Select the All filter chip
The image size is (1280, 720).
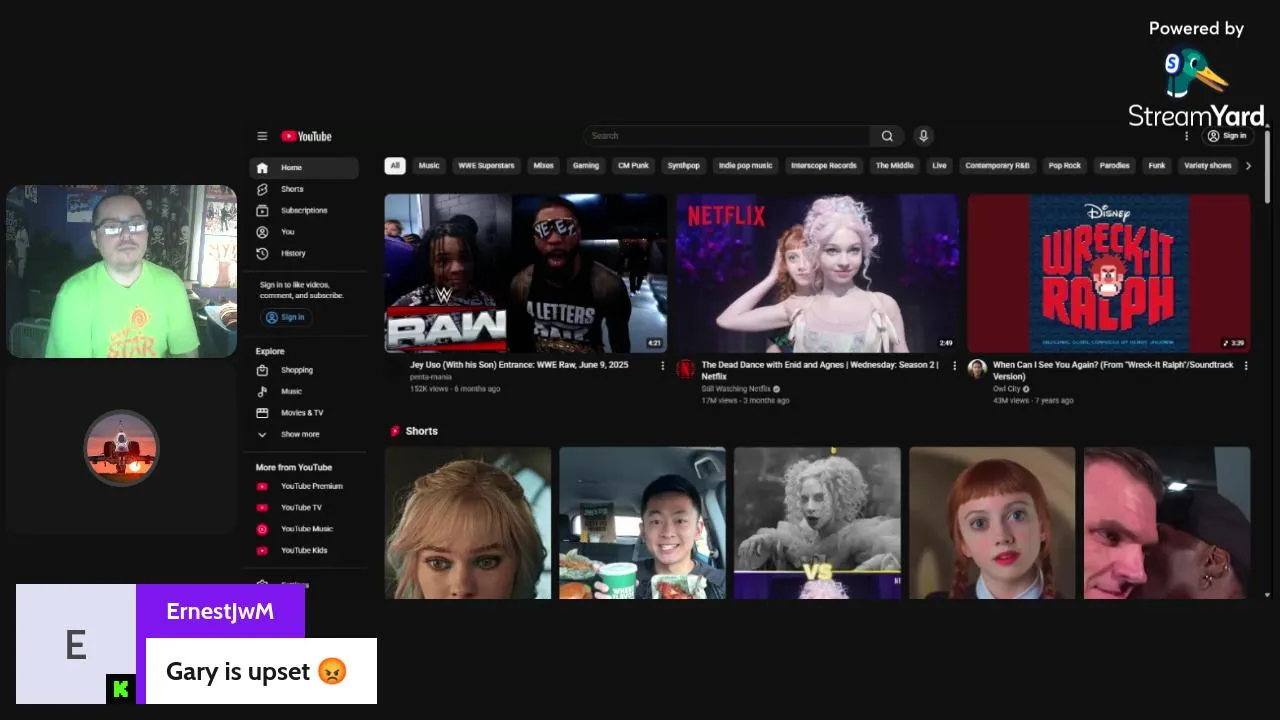point(395,166)
